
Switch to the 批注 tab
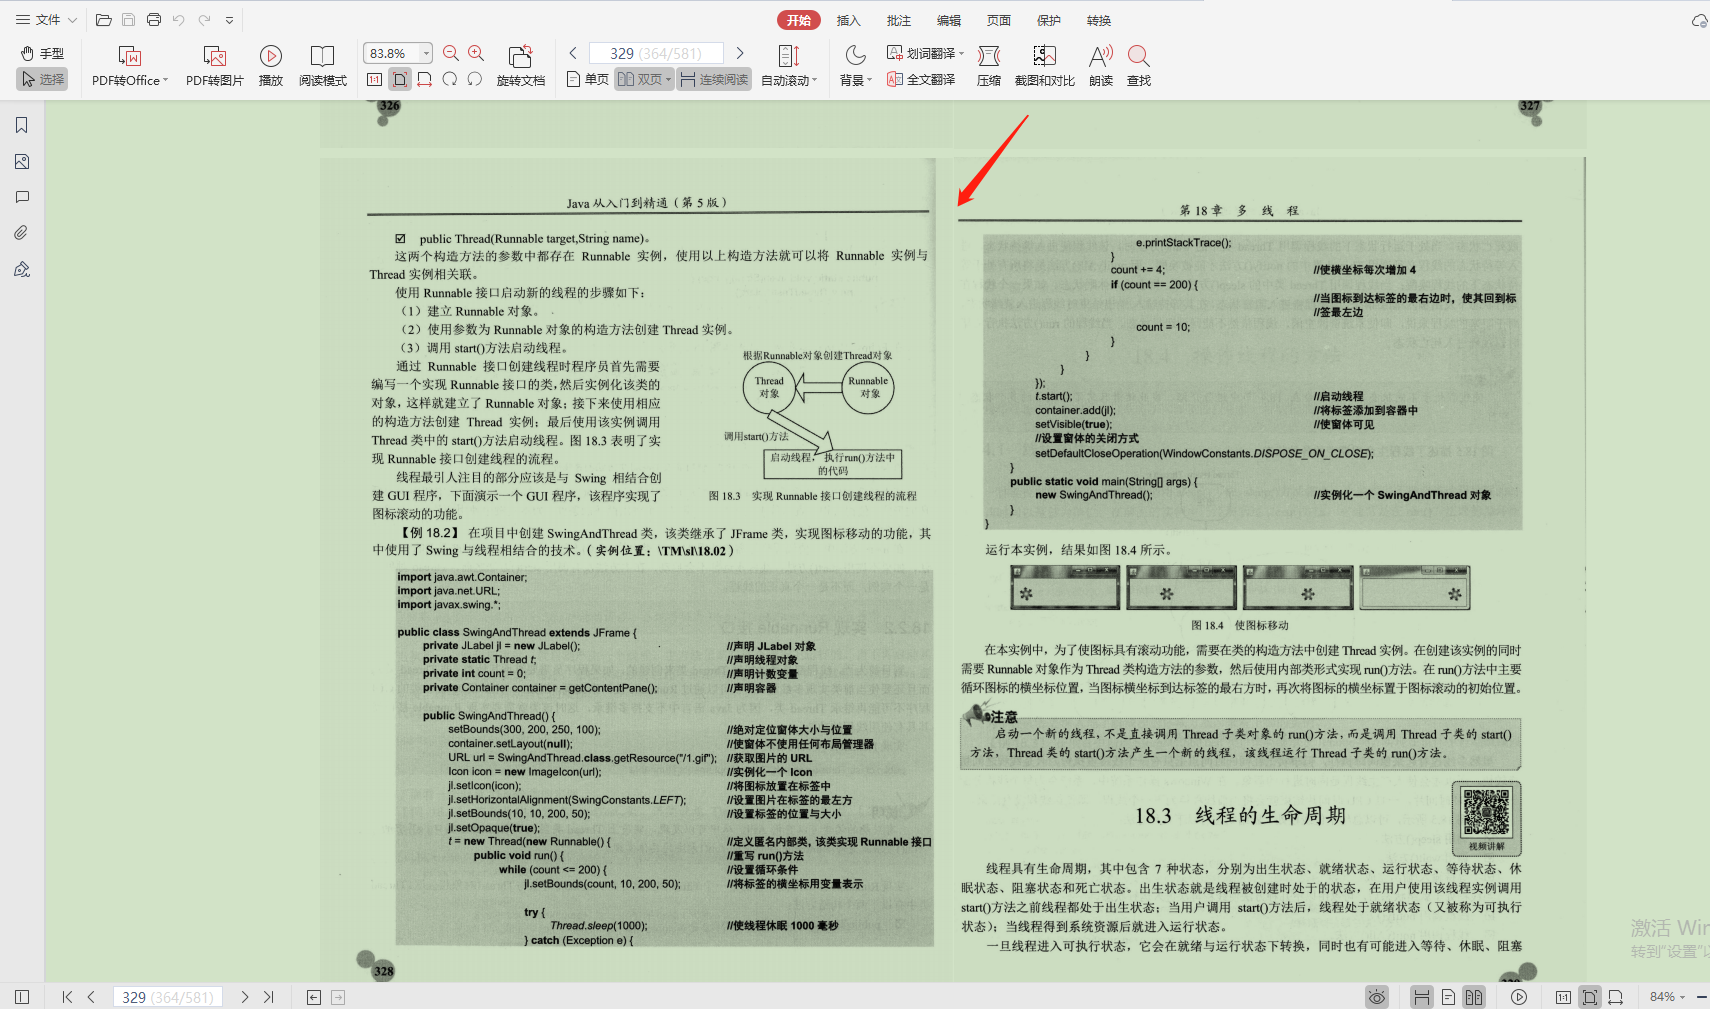(x=898, y=20)
